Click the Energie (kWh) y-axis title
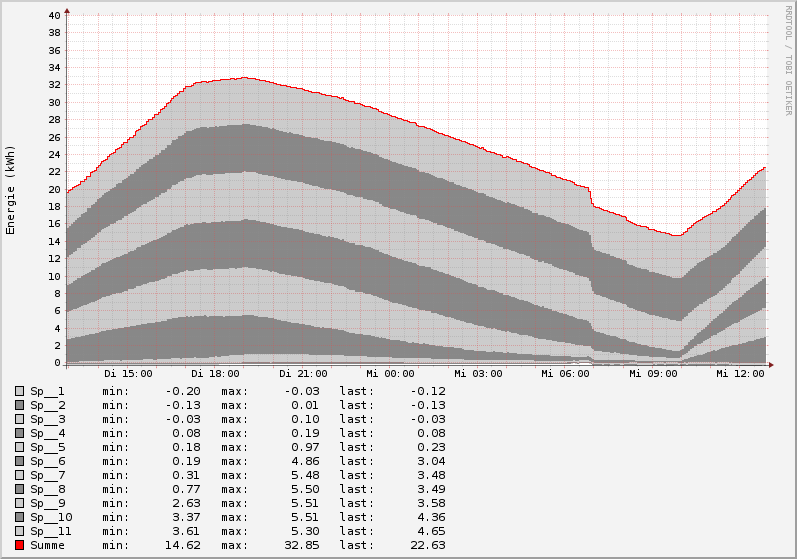This screenshot has height=559, width=797. click(x=11, y=190)
